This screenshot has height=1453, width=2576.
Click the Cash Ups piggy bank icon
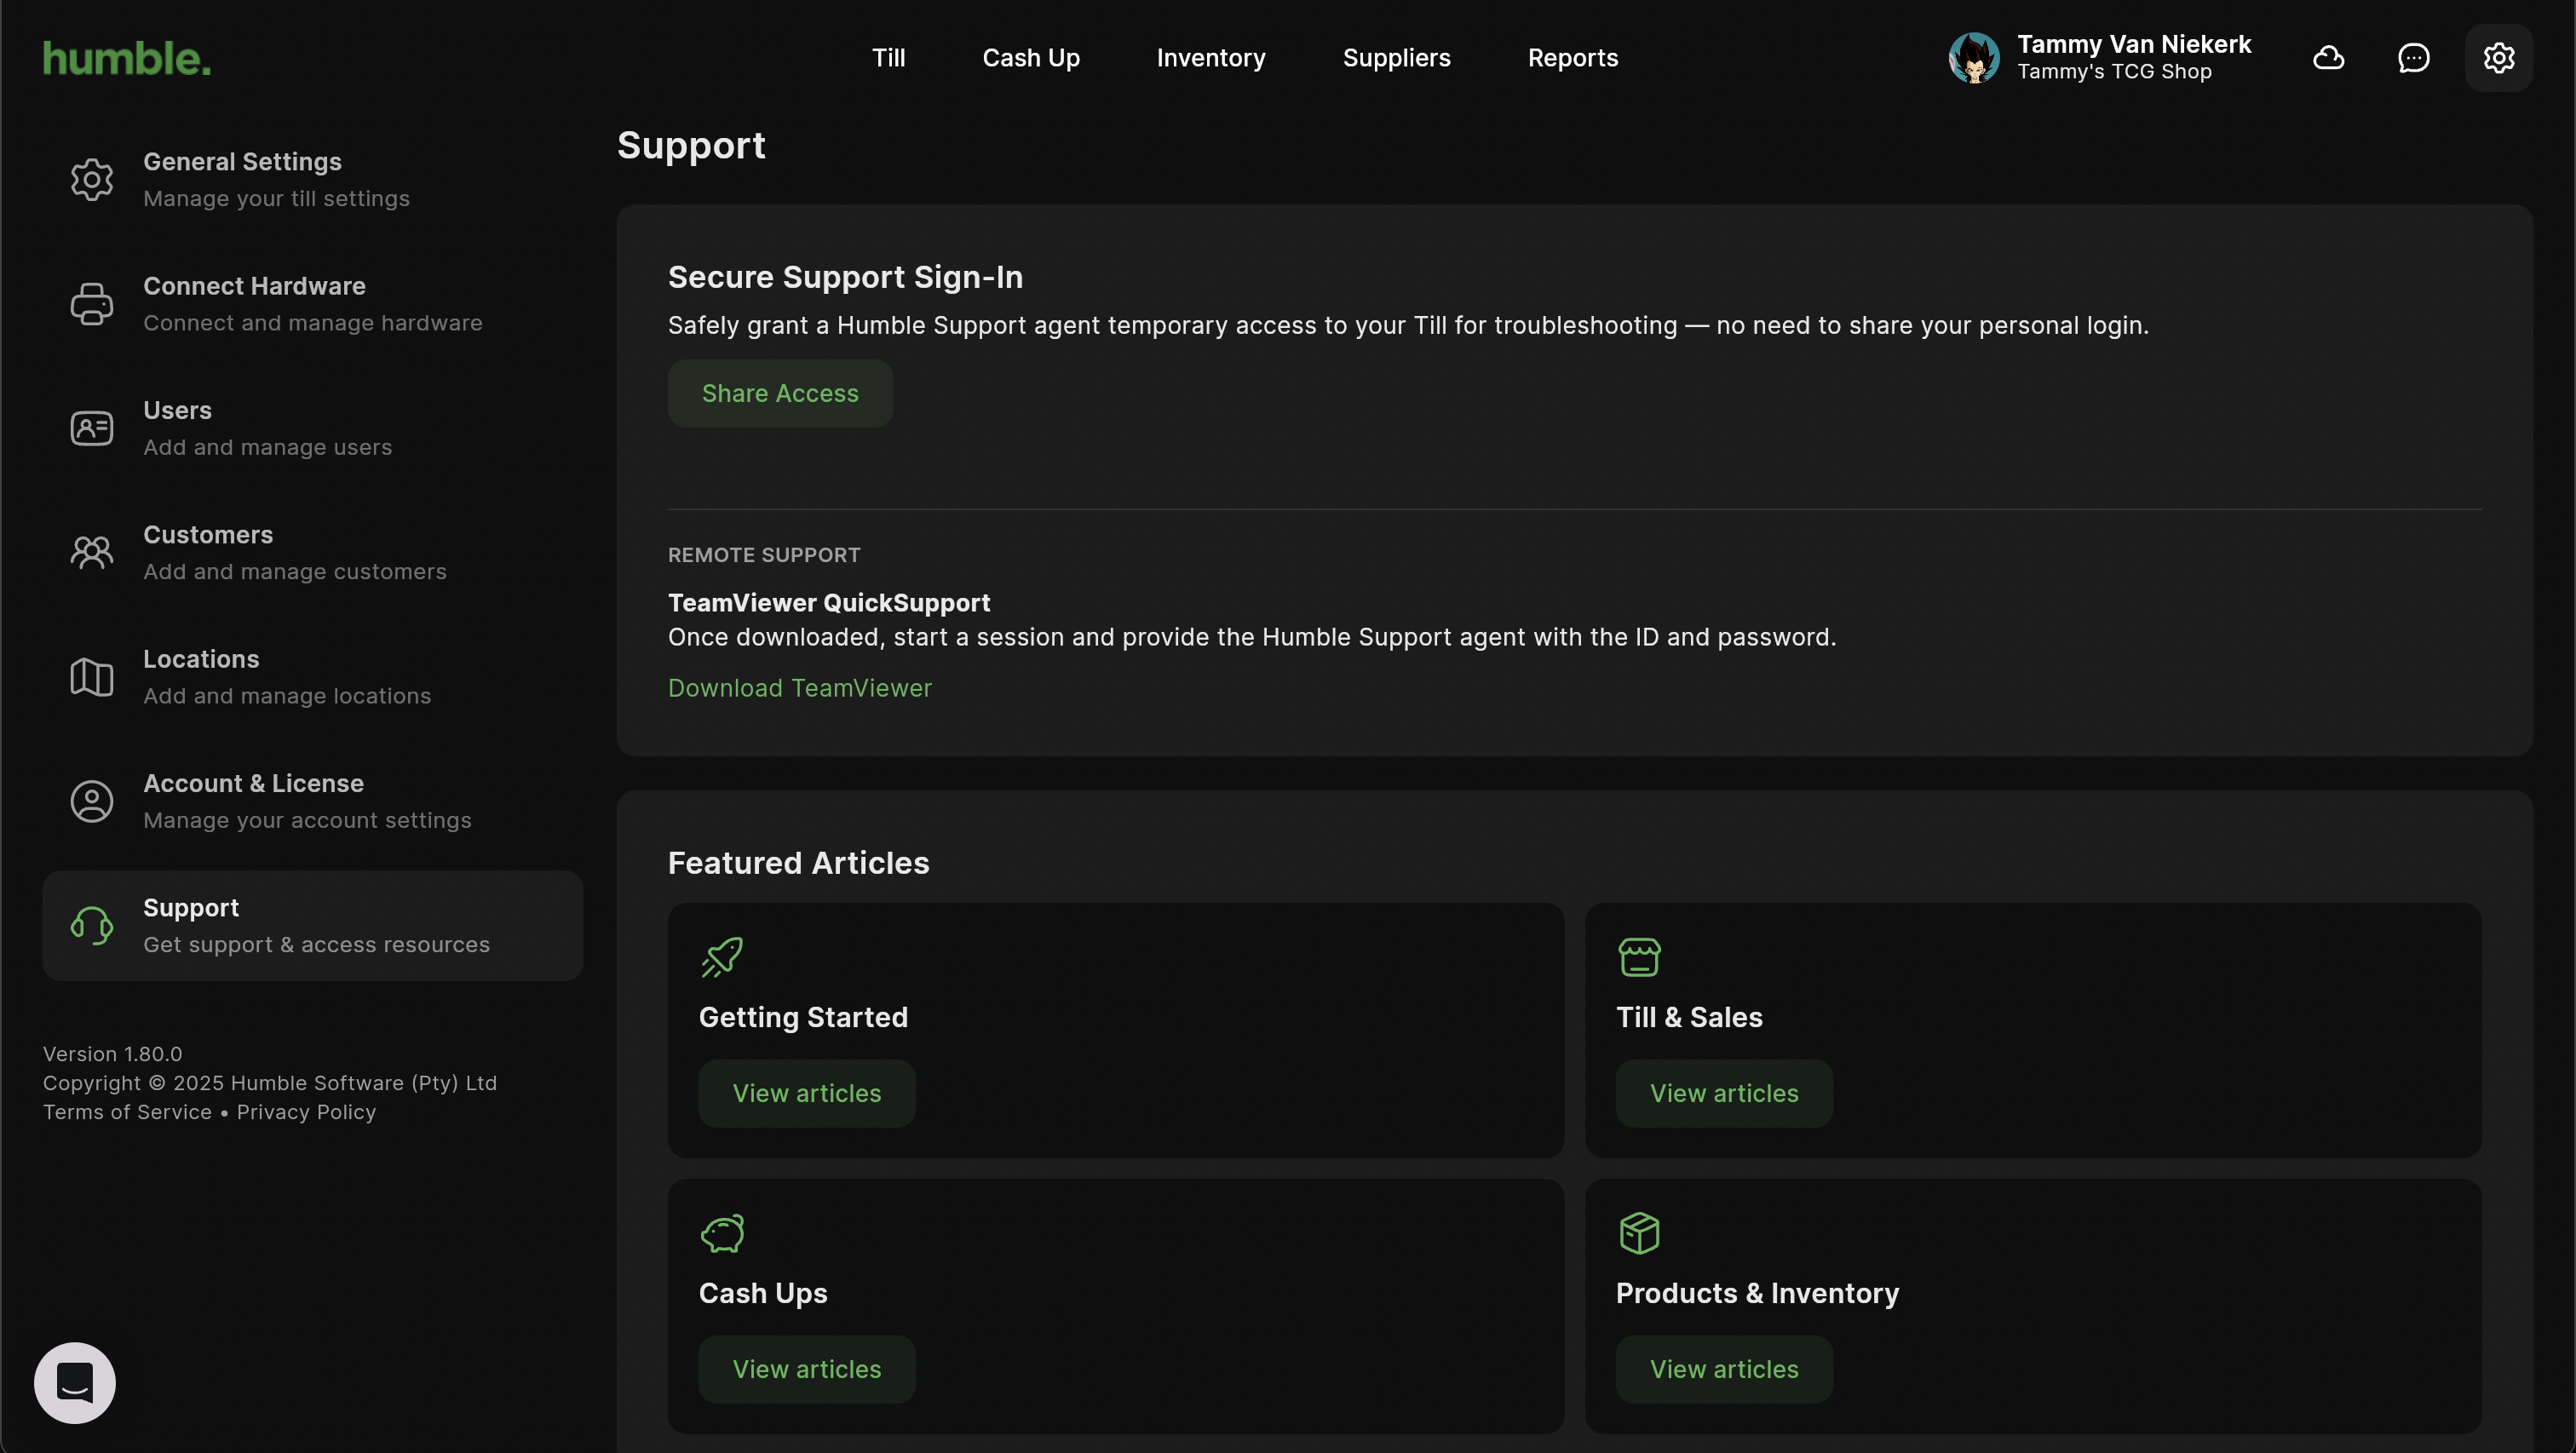click(722, 1233)
